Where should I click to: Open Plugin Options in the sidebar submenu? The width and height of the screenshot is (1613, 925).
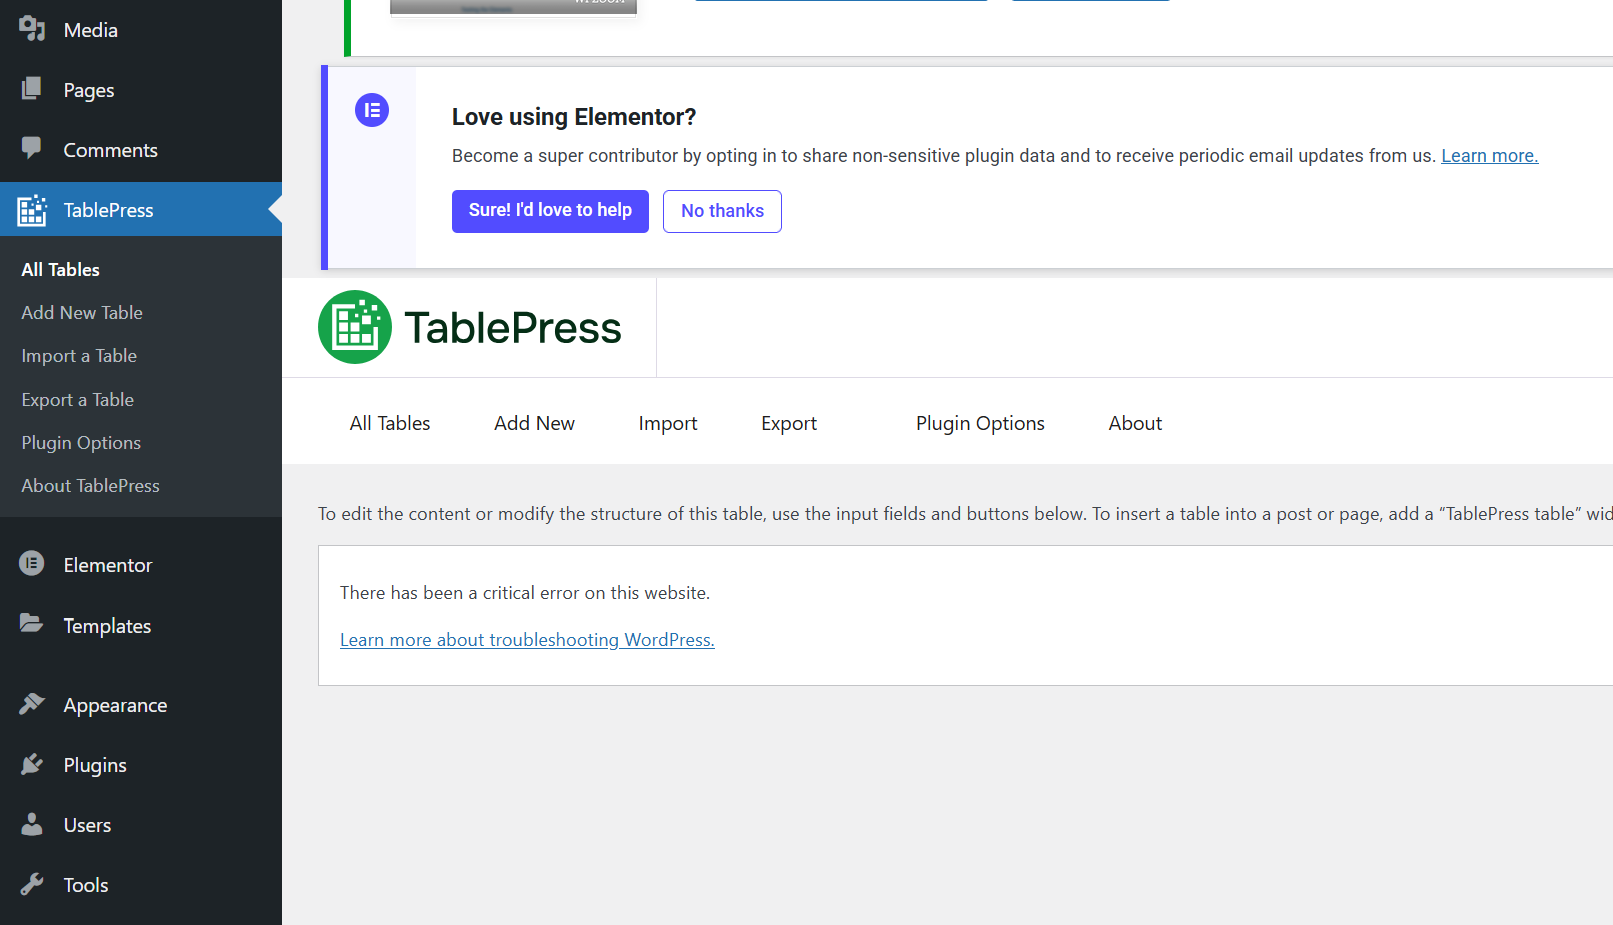tap(81, 443)
